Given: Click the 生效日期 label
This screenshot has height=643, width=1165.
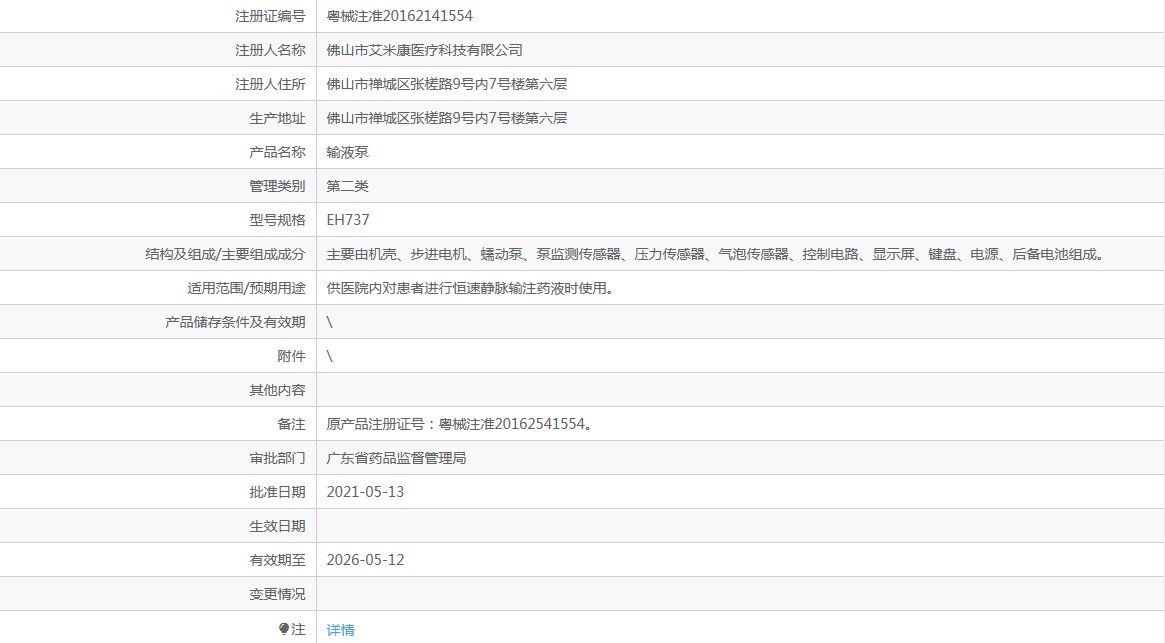Looking at the screenshot, I should [x=277, y=526].
